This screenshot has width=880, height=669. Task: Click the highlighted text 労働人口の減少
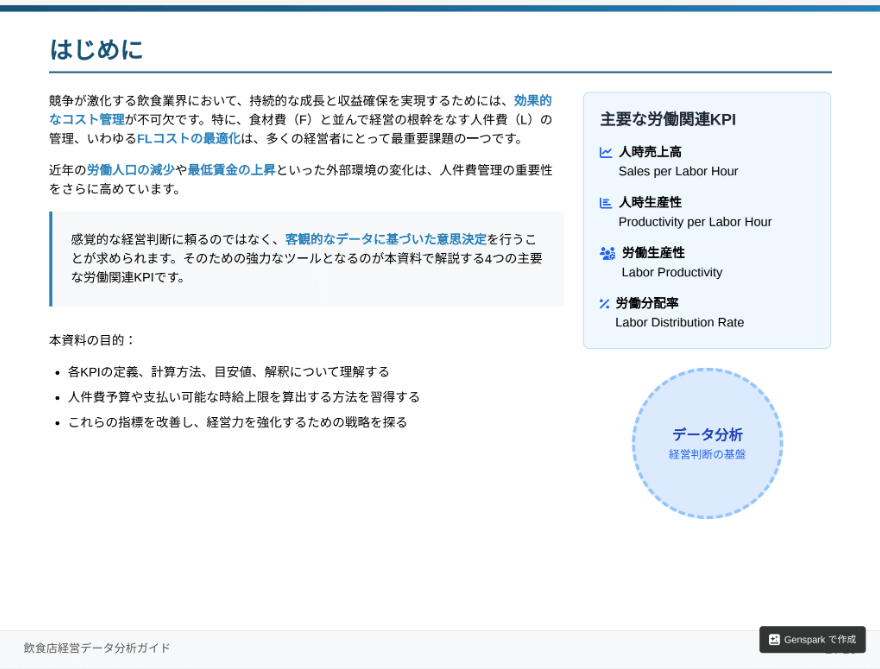pyautogui.click(x=131, y=170)
